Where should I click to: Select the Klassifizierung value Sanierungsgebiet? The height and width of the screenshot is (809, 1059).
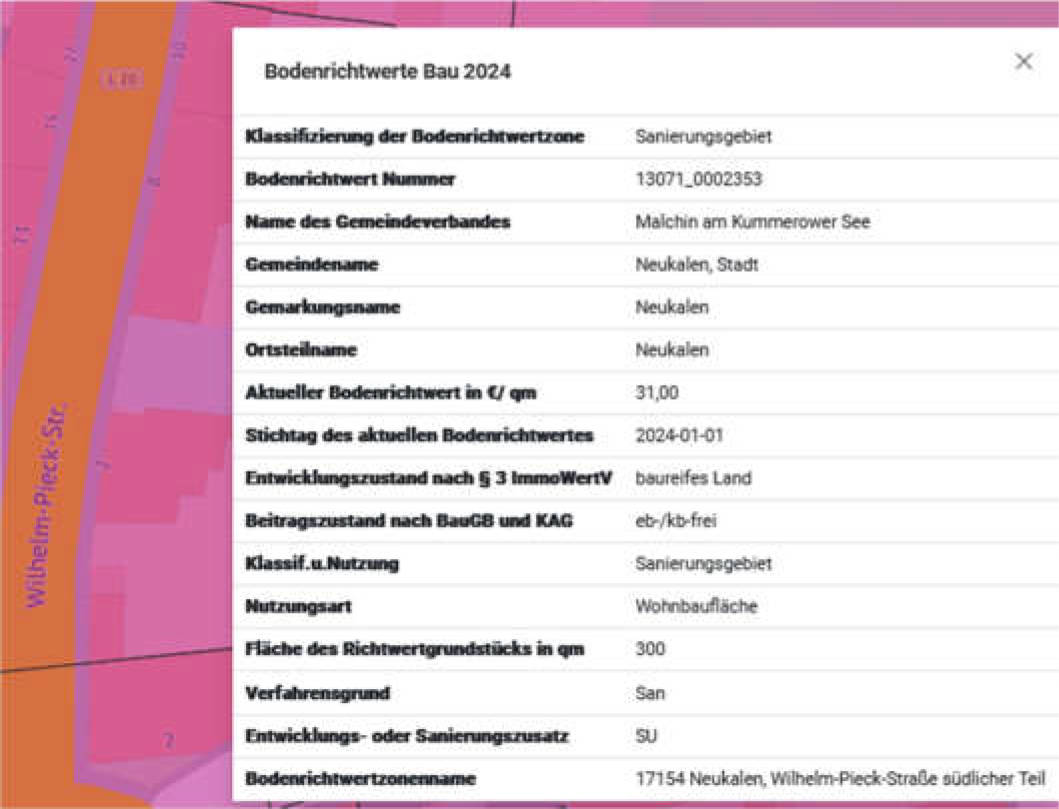pos(693,136)
